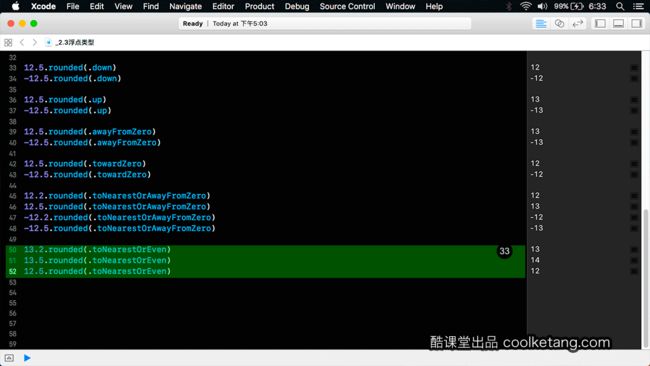Image resolution: width=650 pixels, height=366 pixels.
Task: Show the Standard editor
Action: [541, 24]
